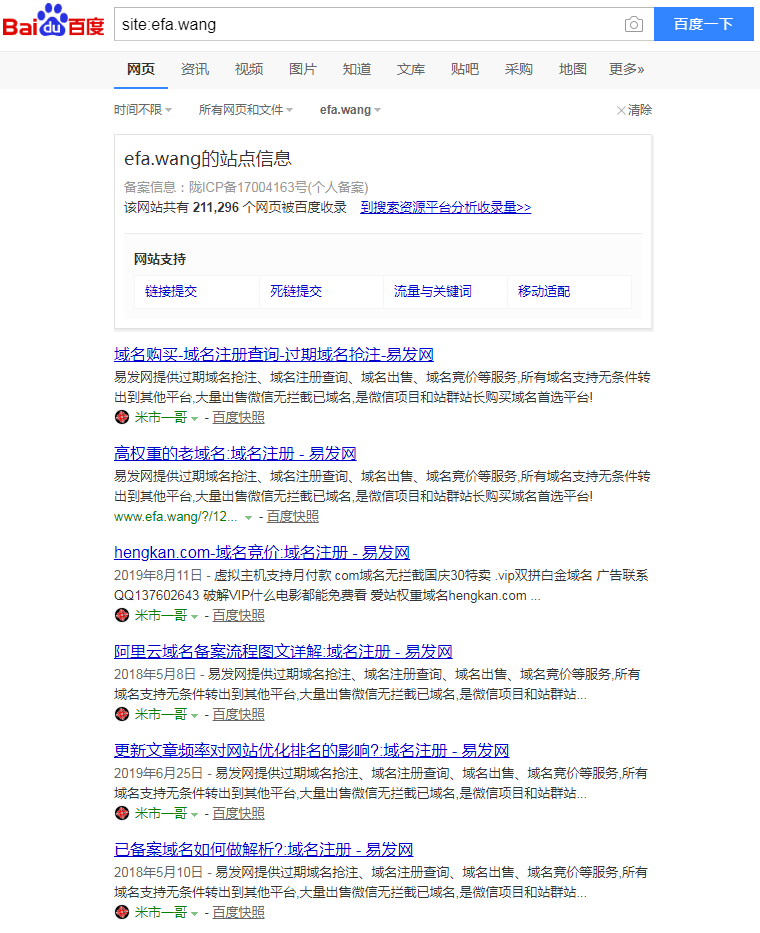Click www.efa.wang/?/12... URL

176,516
